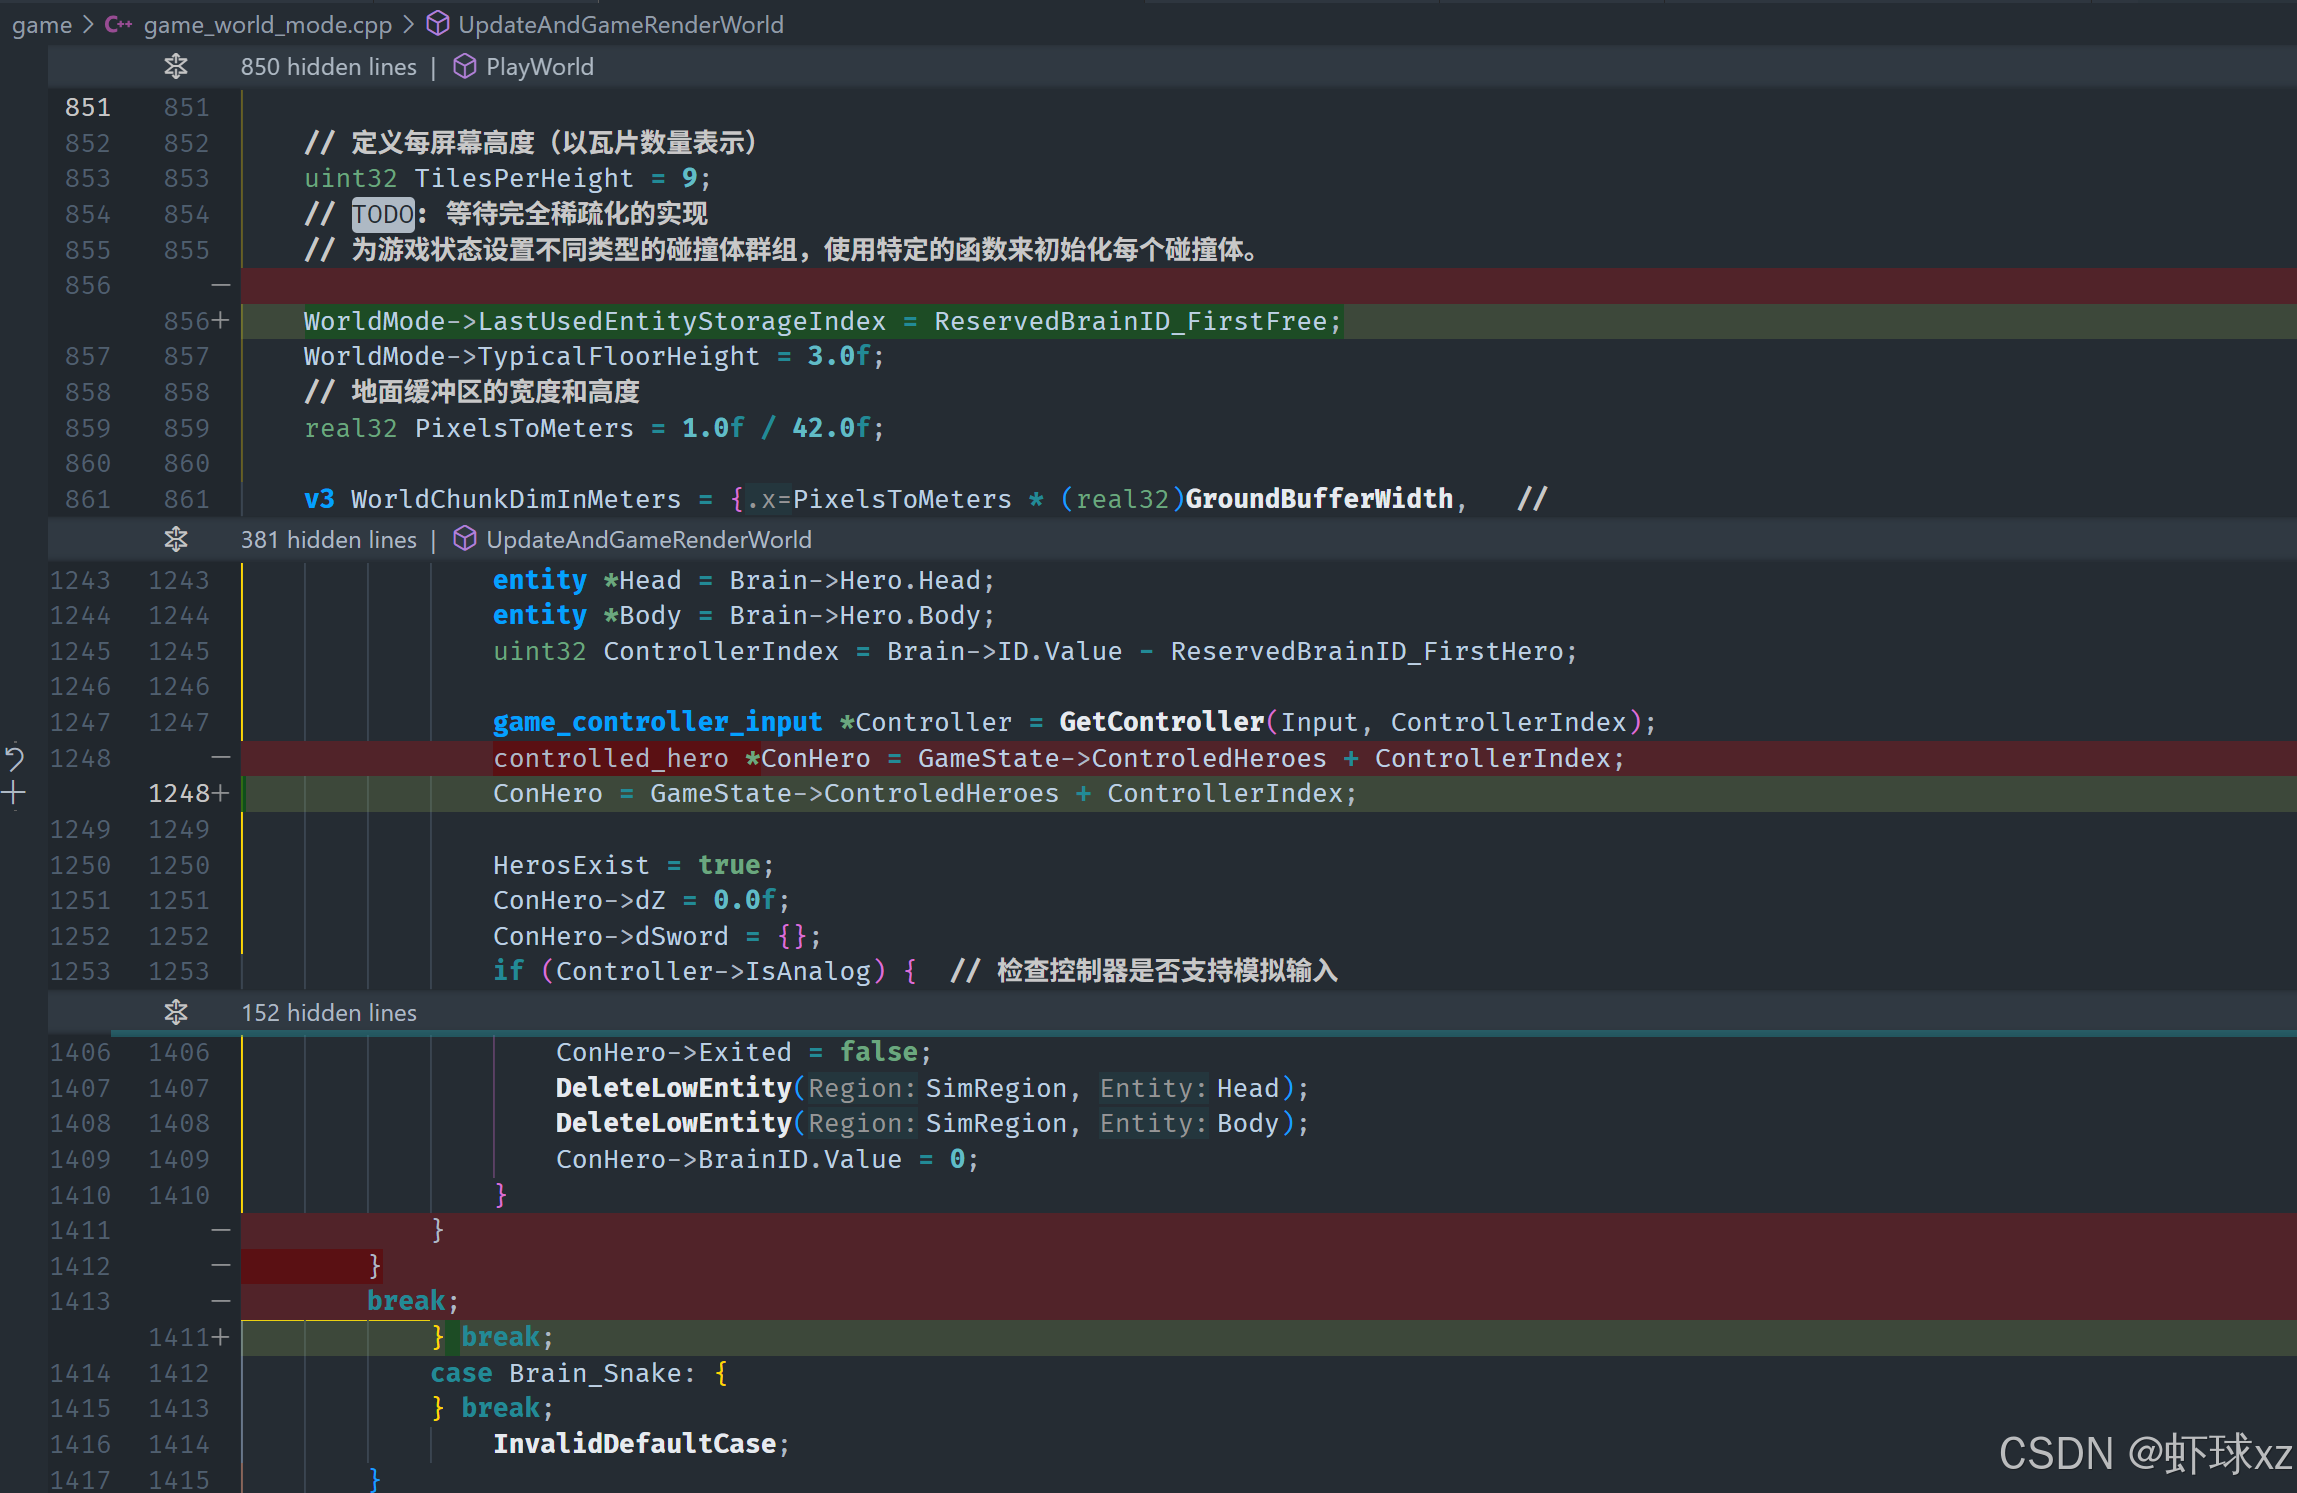The image size is (2297, 1493).
Task: Expand the '152 hidden lines' section
Action: pyautogui.click(x=328, y=1013)
